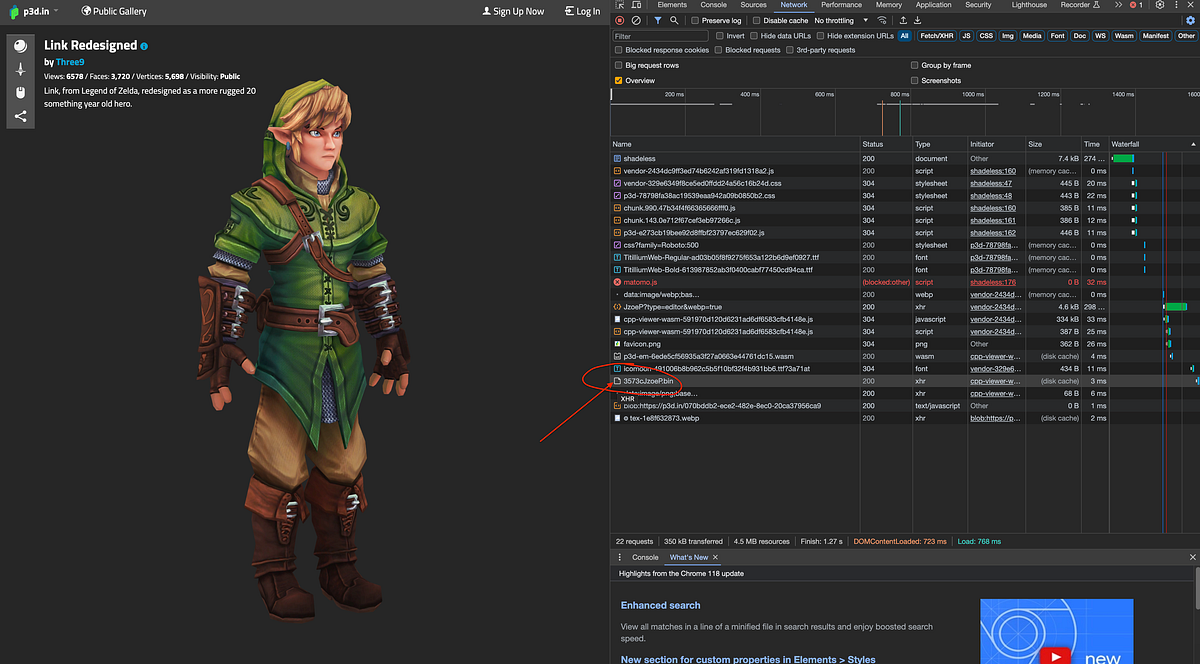Screen dimensions: 1200x664
Task: Clear the network requests list
Action: click(636, 19)
